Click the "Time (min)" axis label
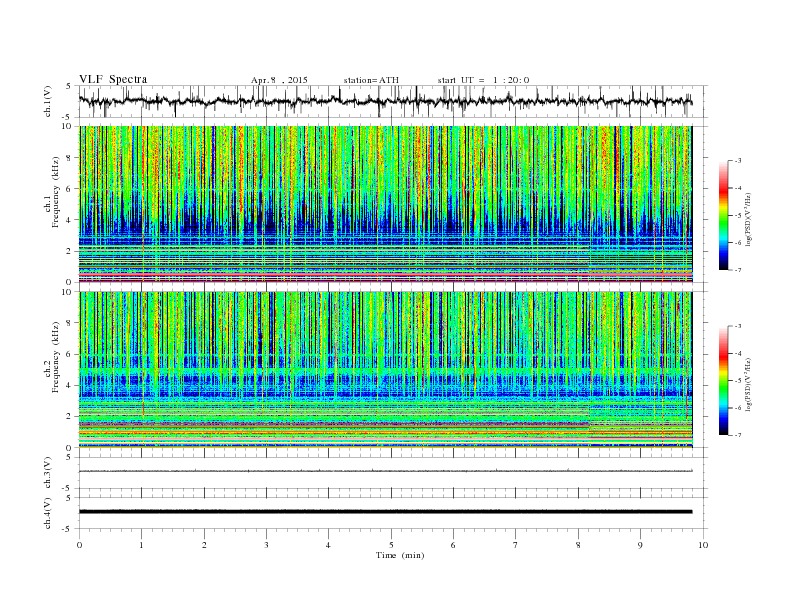Screen dimensions: 792x612 click(x=400, y=555)
